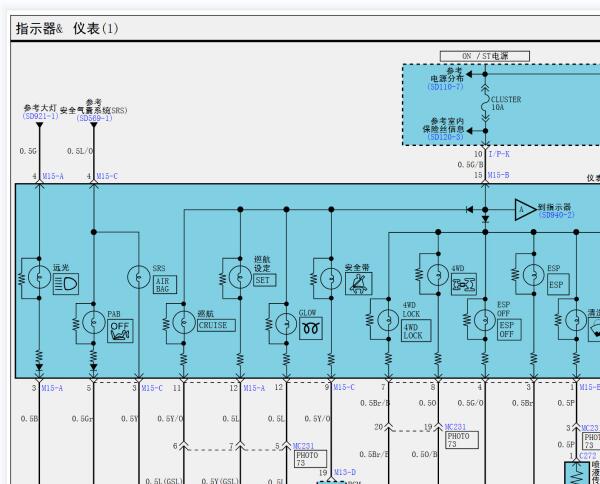This screenshot has width=600, height=484.
Task: Click the M13-D connector label
Action: click(345, 473)
